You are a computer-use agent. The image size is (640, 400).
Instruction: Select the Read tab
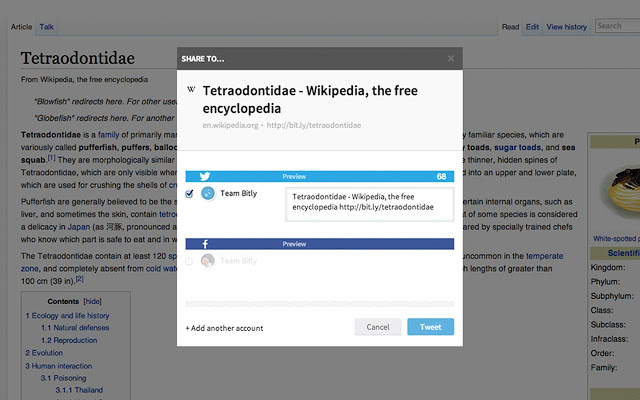click(510, 27)
